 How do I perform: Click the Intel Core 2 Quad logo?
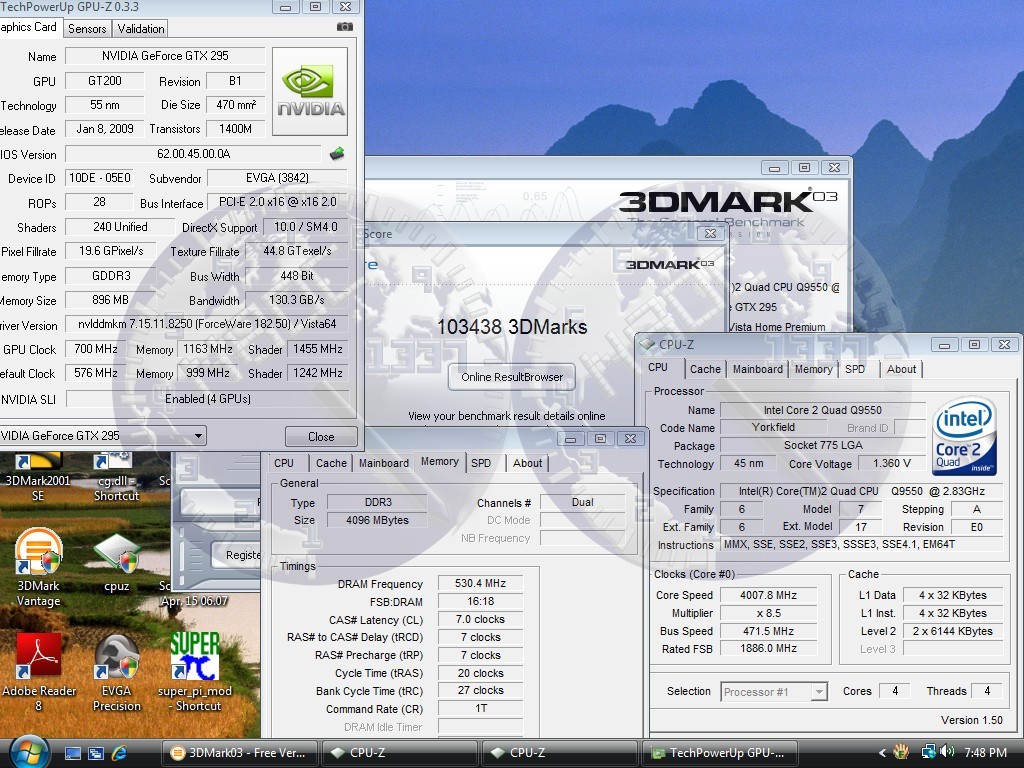[964, 435]
